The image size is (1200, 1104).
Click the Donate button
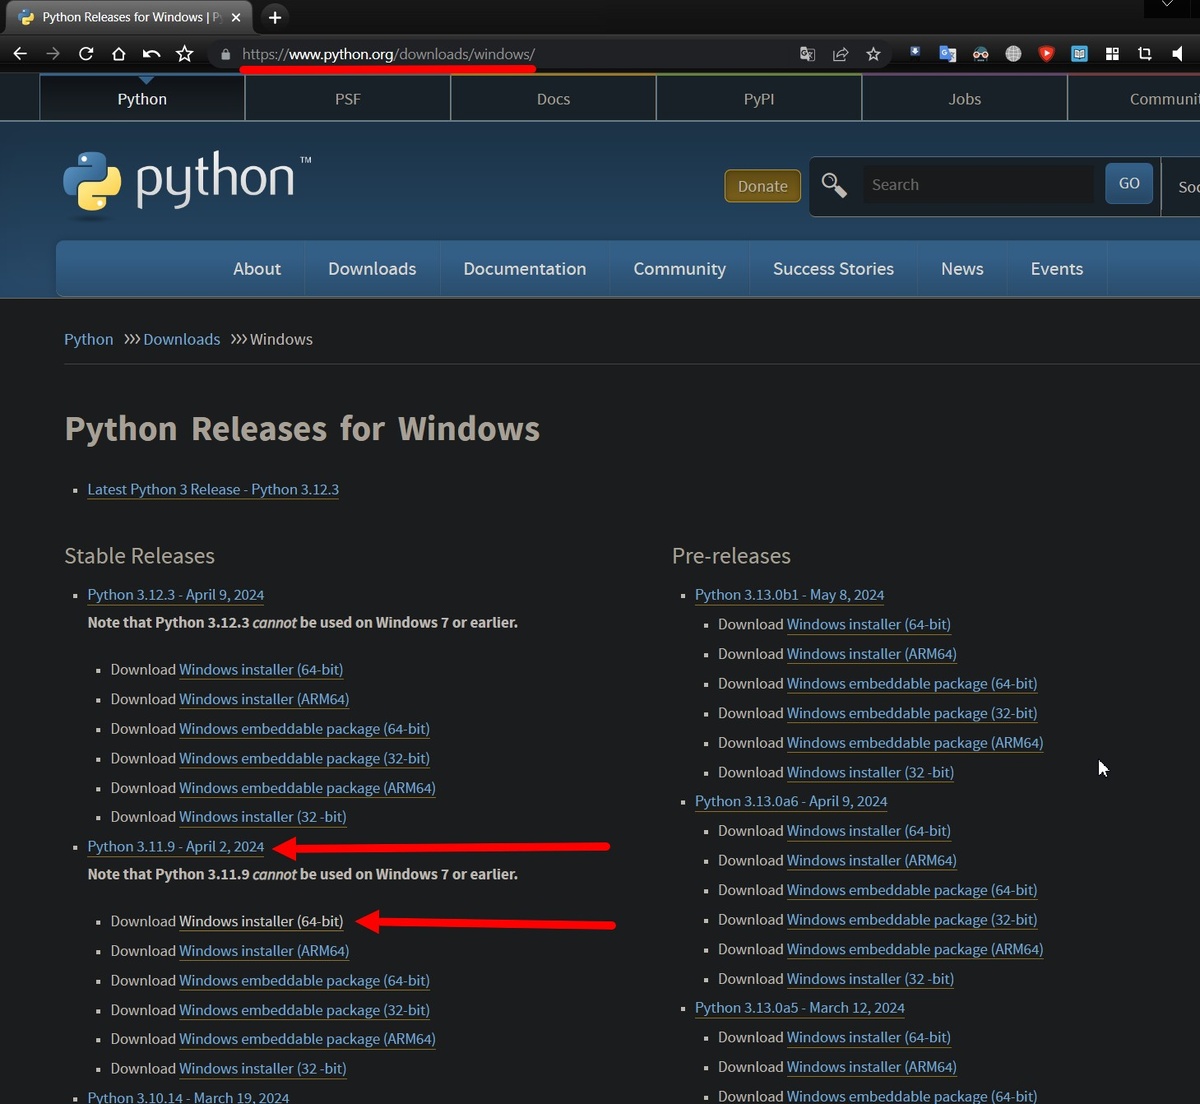pyautogui.click(x=763, y=186)
